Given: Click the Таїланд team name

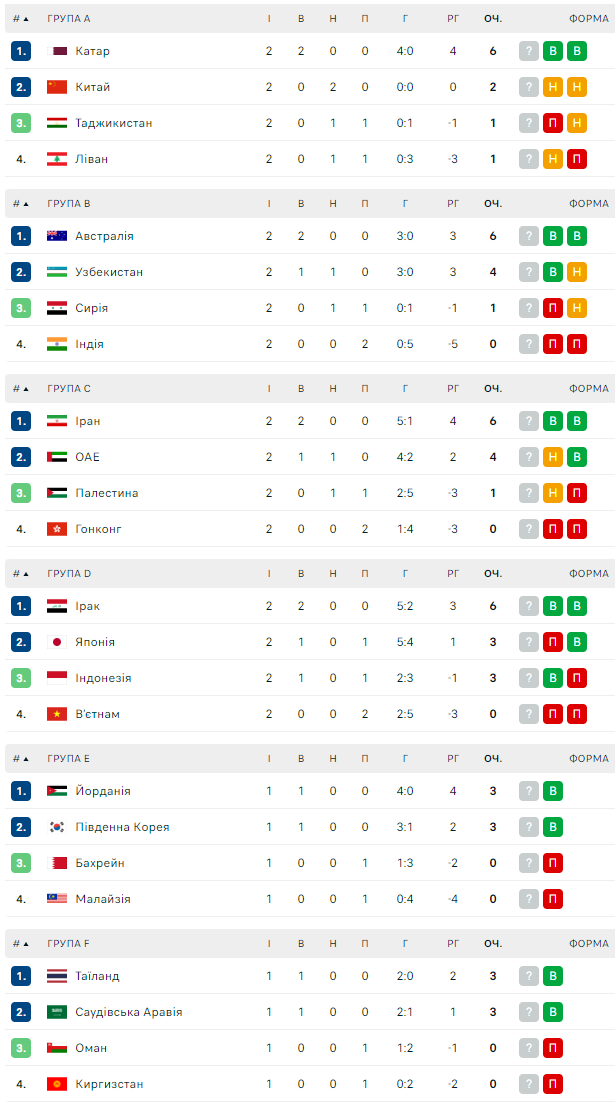Looking at the screenshot, I should (x=97, y=976).
